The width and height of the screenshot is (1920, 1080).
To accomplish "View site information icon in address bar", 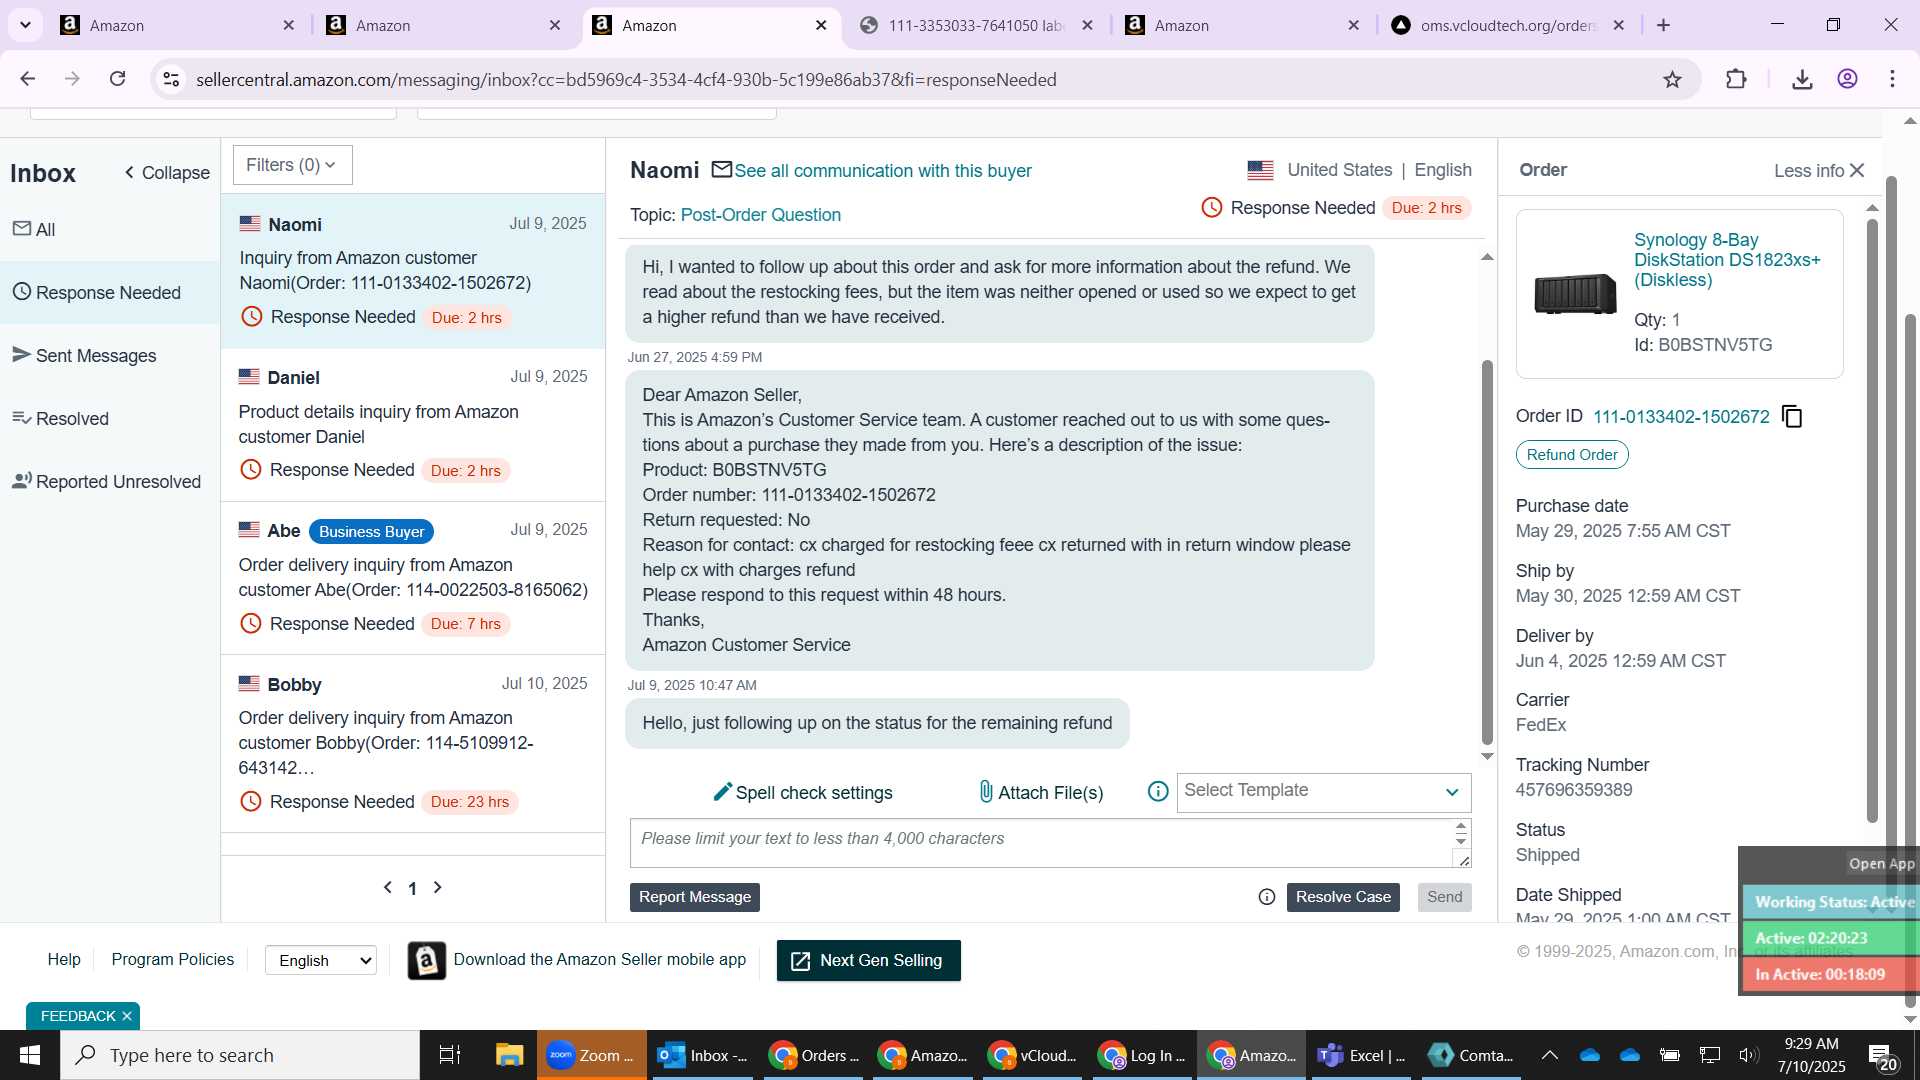I will [x=171, y=79].
